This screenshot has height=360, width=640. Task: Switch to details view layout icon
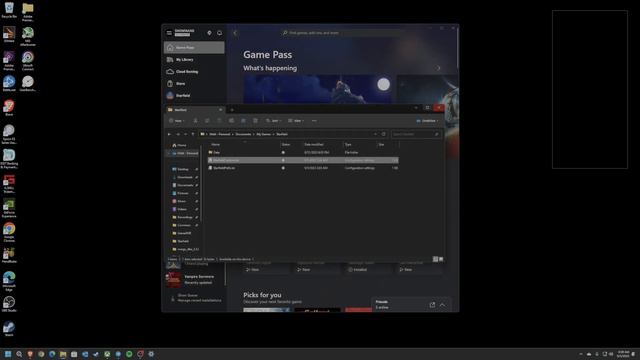coord(436,259)
